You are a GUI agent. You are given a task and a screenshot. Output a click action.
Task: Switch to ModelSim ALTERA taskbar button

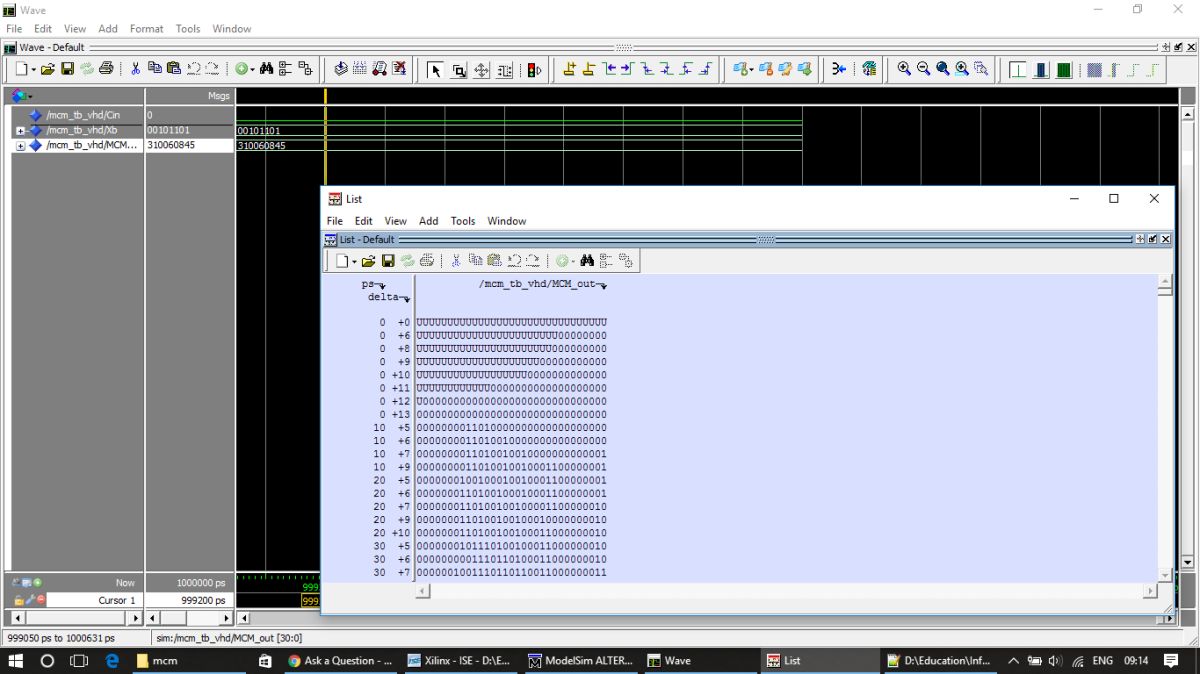tap(581, 661)
